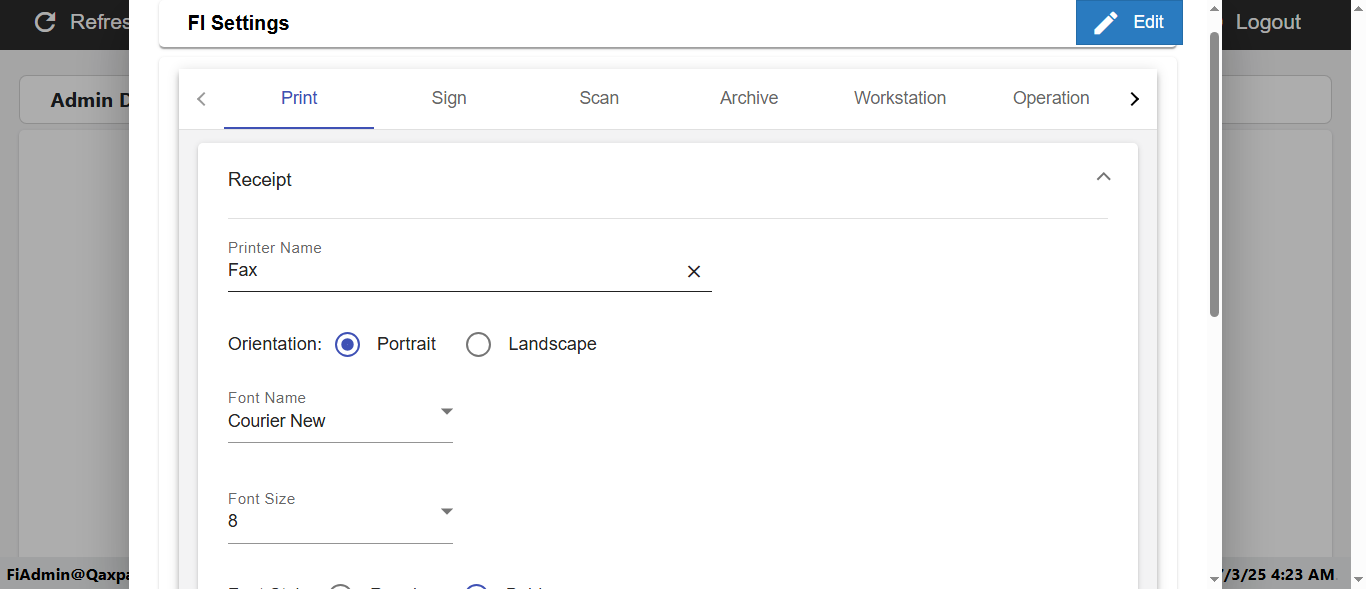The height and width of the screenshot is (589, 1366).
Task: Open the Font Name dropdown
Action: [x=340, y=420]
